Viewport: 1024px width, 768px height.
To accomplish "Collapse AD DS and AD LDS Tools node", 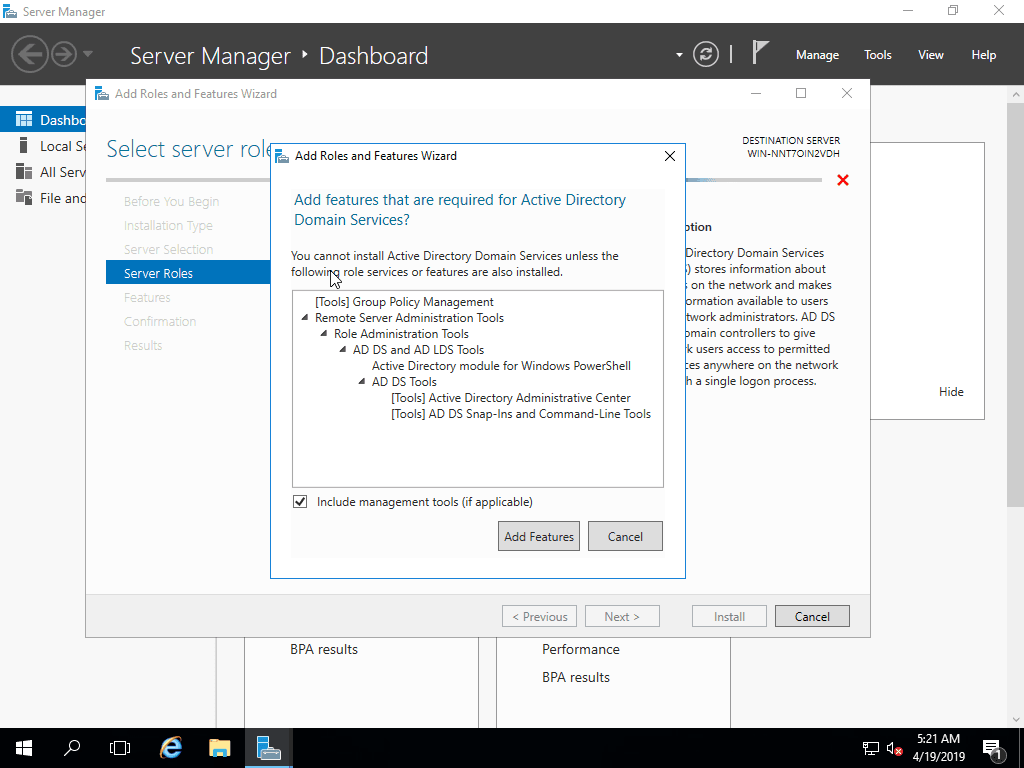I will 343,349.
